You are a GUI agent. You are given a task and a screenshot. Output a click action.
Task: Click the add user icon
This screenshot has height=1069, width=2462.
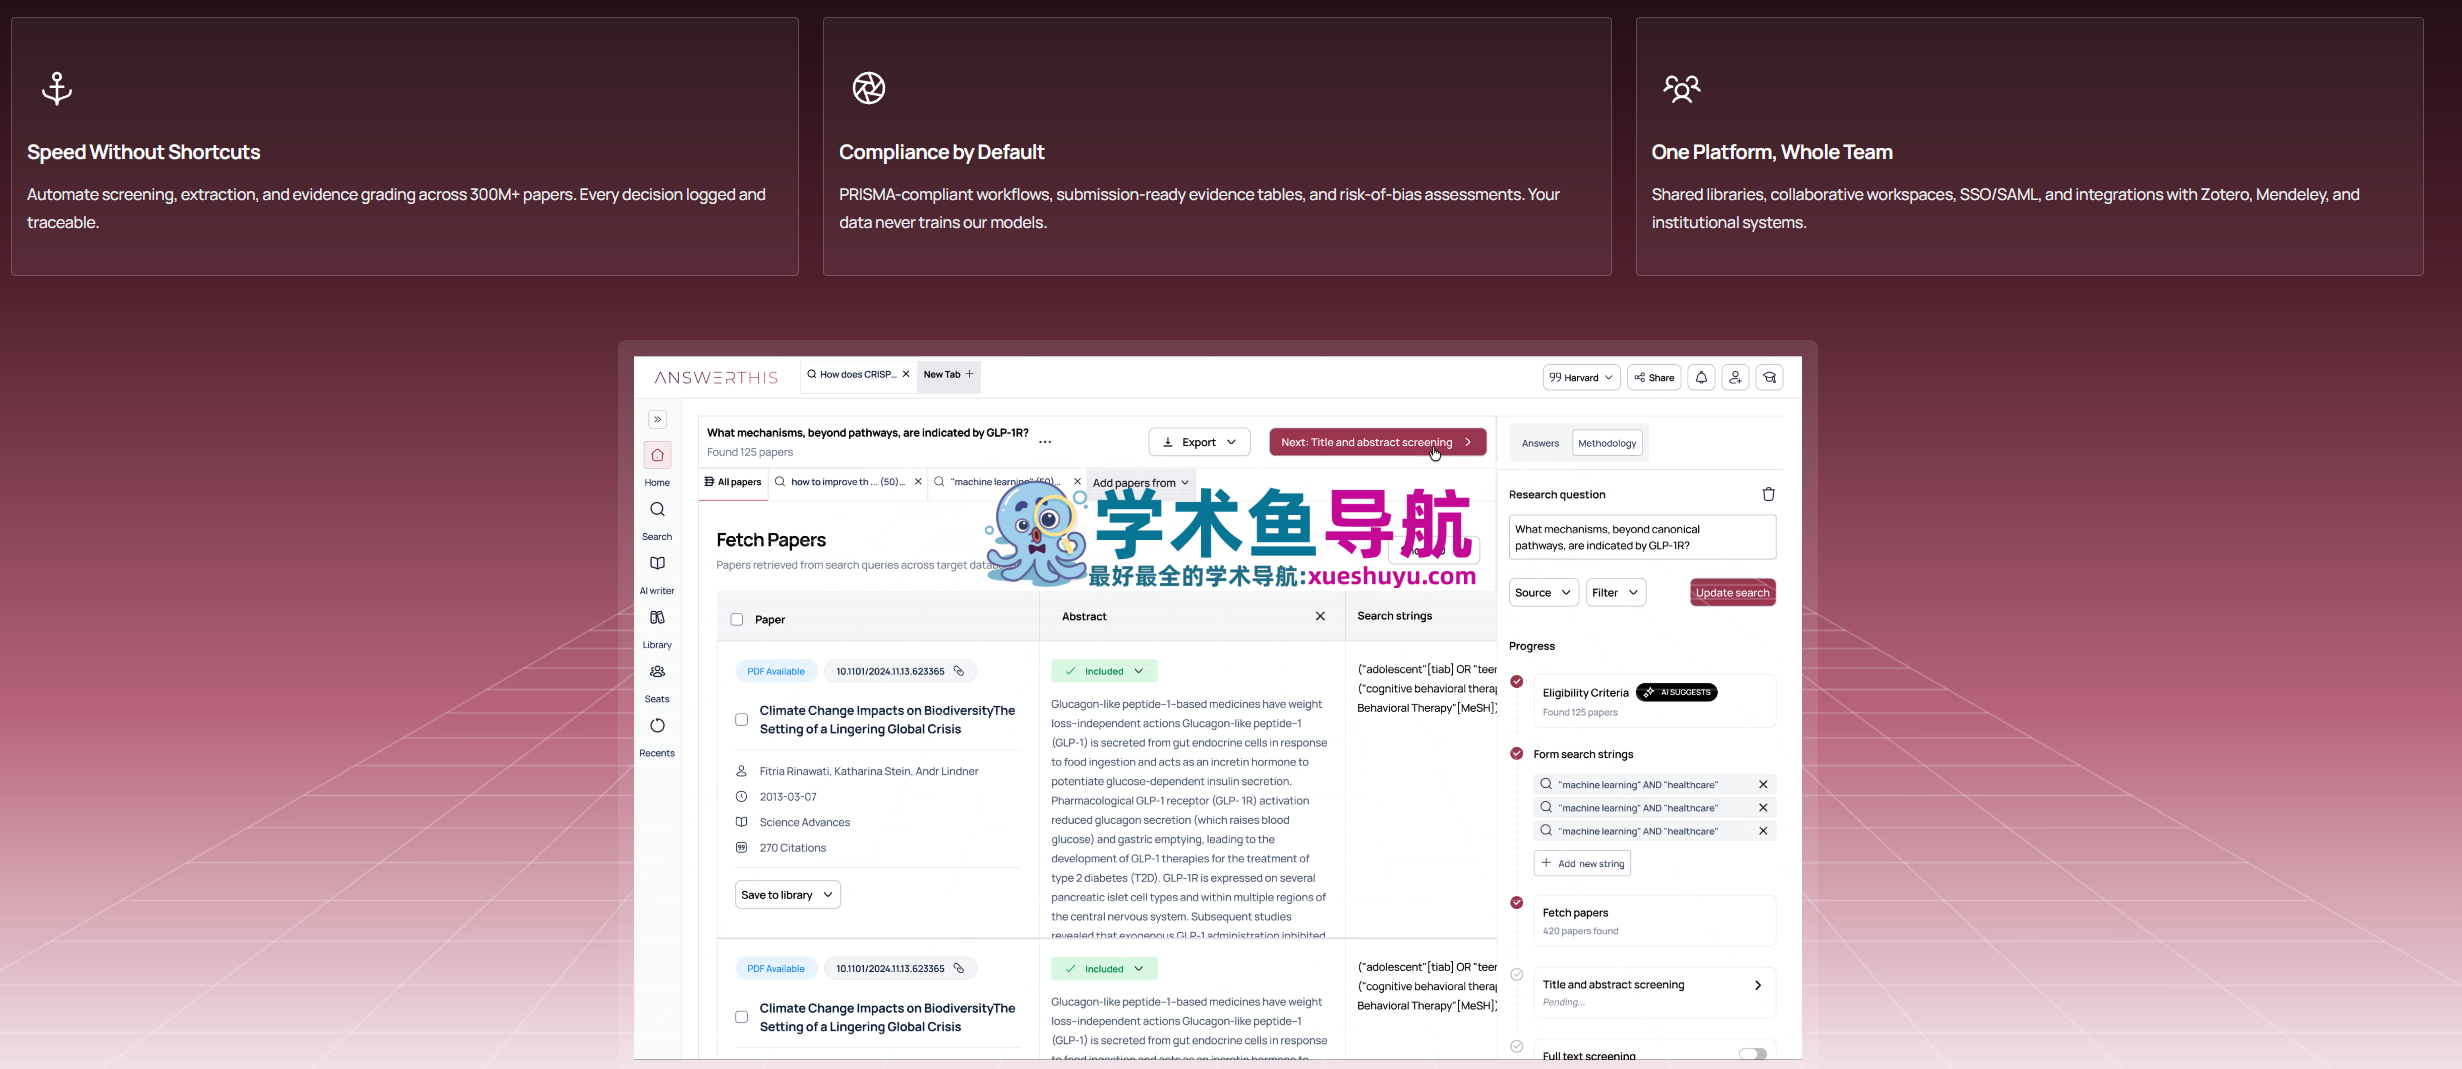1735,377
